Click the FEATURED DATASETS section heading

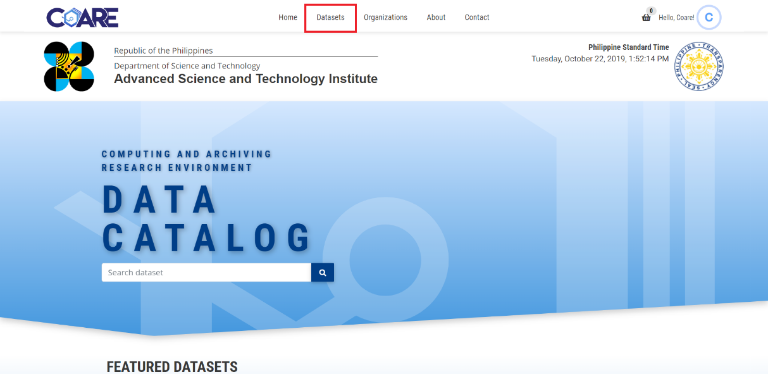coord(172,367)
